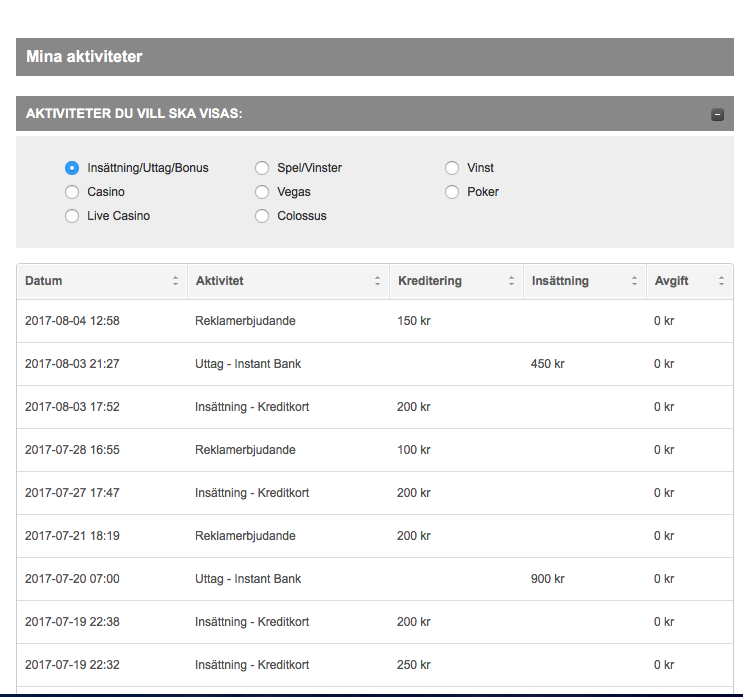Click the 2017-08-04 Reklamerbjudande row
The image size is (743, 697).
click(x=245, y=321)
